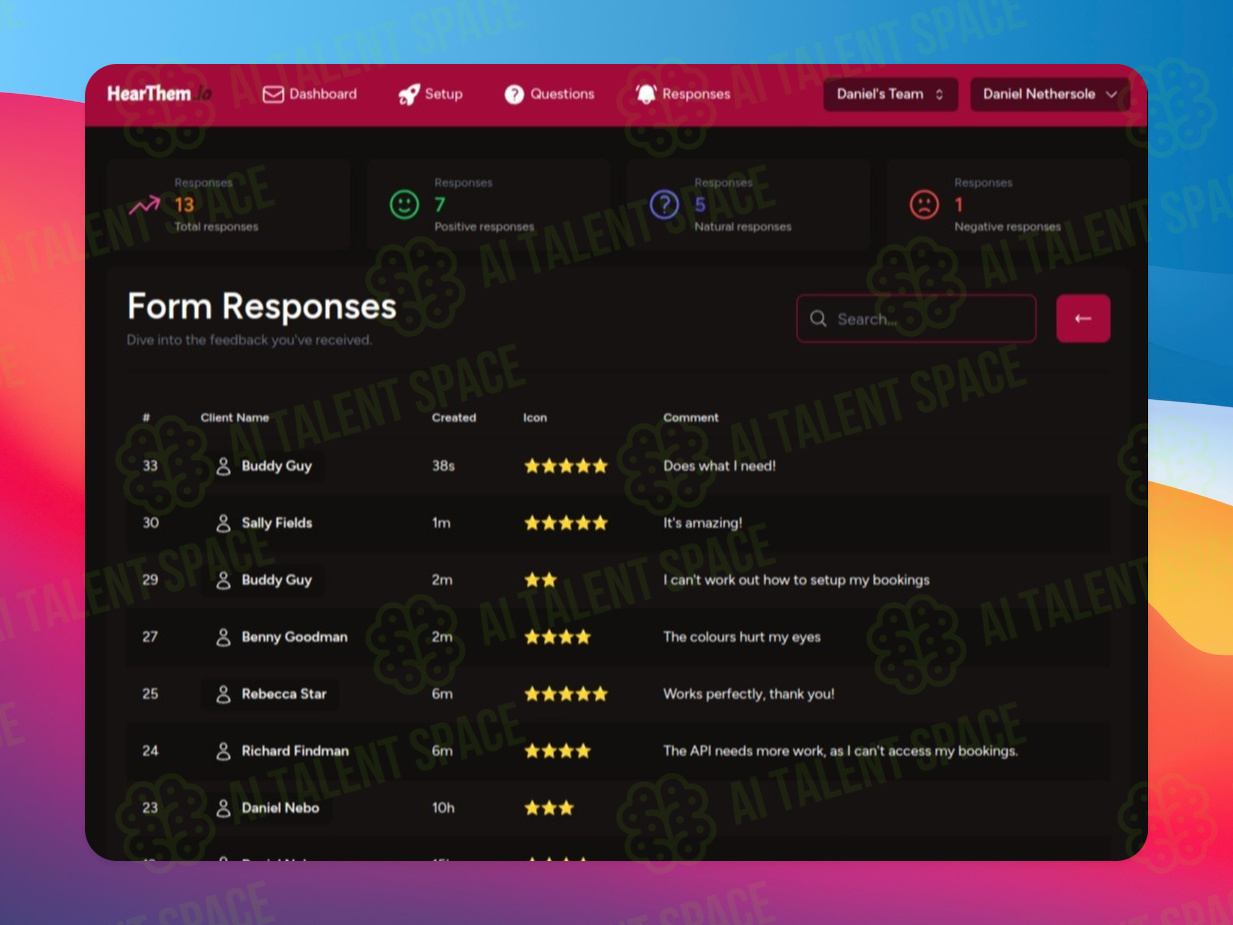Image resolution: width=1233 pixels, height=925 pixels.
Task: Click the 7 positive responses value
Action: (440, 205)
